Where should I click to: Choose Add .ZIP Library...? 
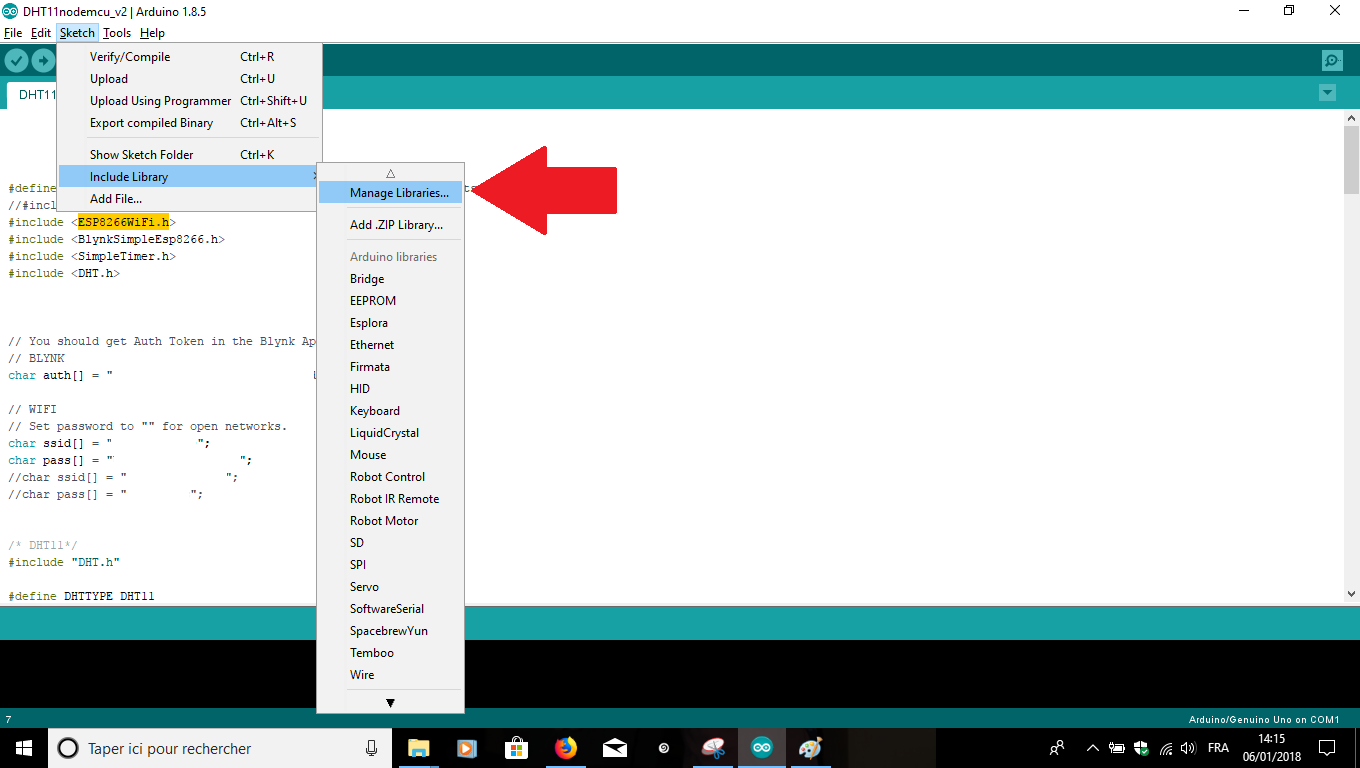(390, 225)
